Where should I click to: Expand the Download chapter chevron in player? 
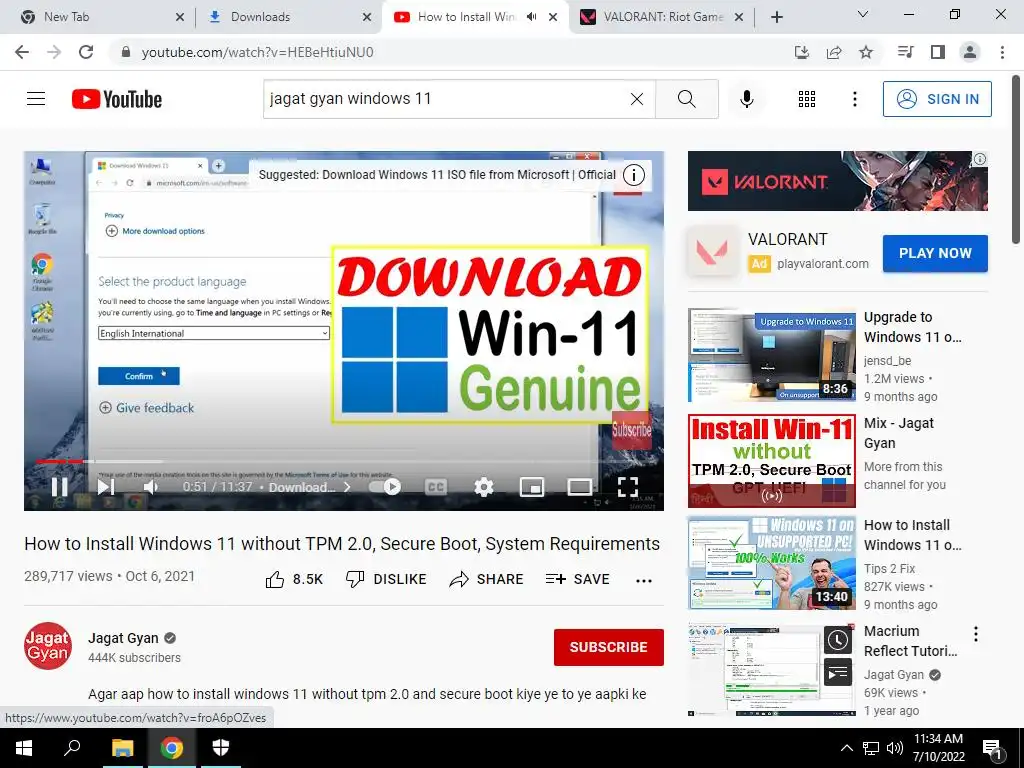(x=347, y=487)
